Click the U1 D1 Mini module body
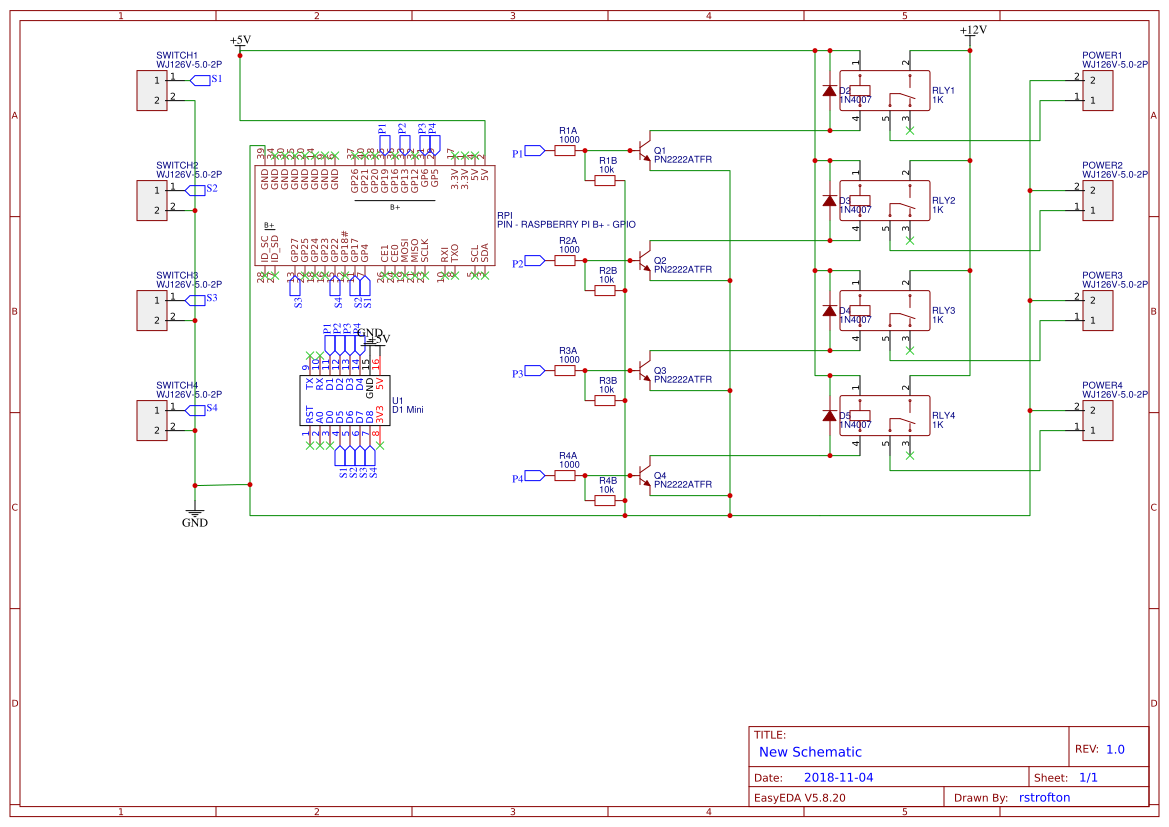 pos(344,400)
